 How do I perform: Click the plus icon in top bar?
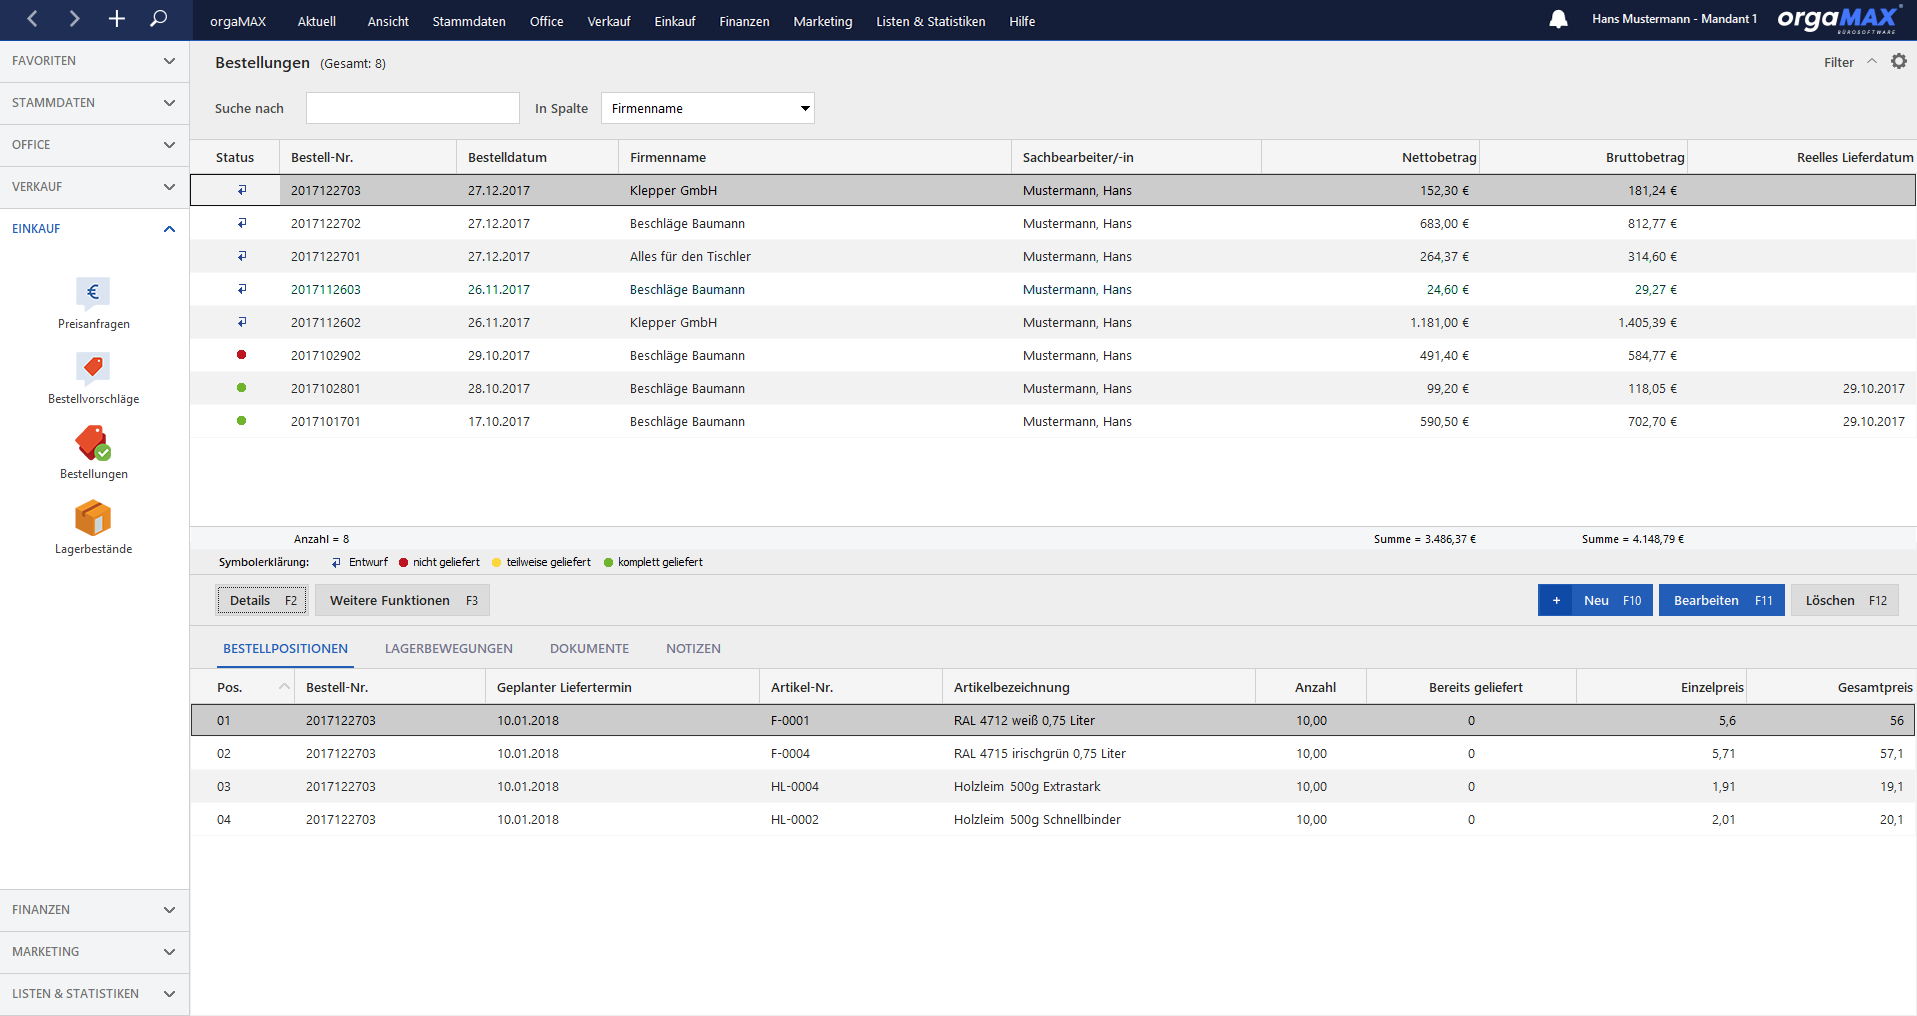pyautogui.click(x=116, y=19)
